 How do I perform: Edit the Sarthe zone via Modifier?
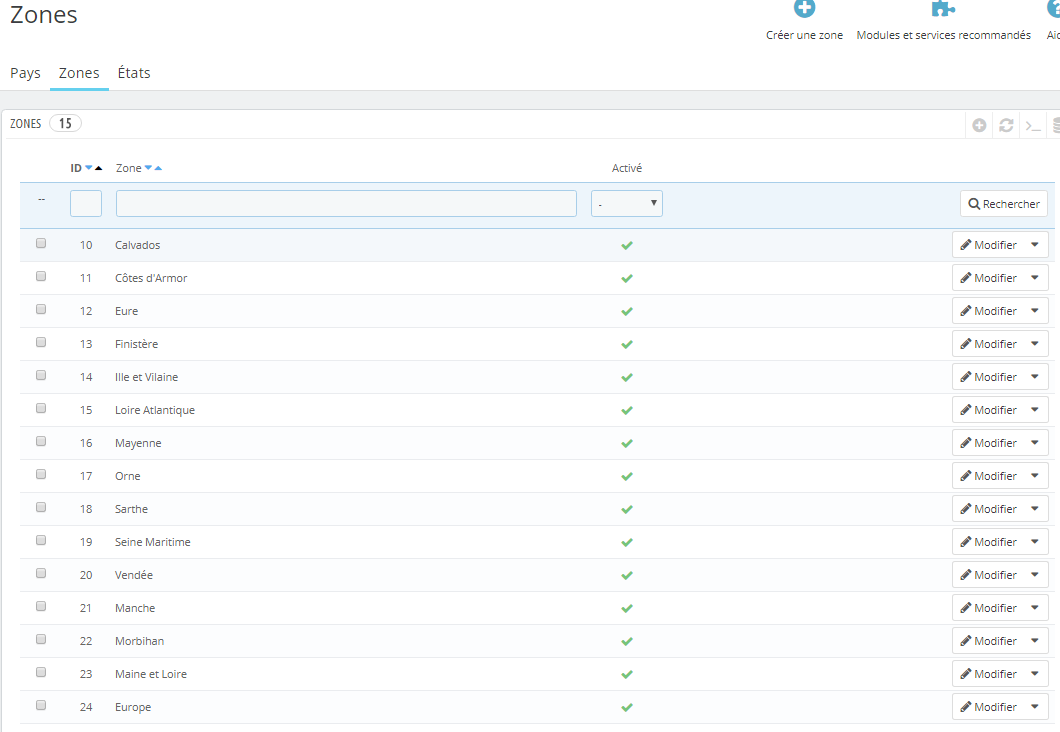click(x=989, y=509)
